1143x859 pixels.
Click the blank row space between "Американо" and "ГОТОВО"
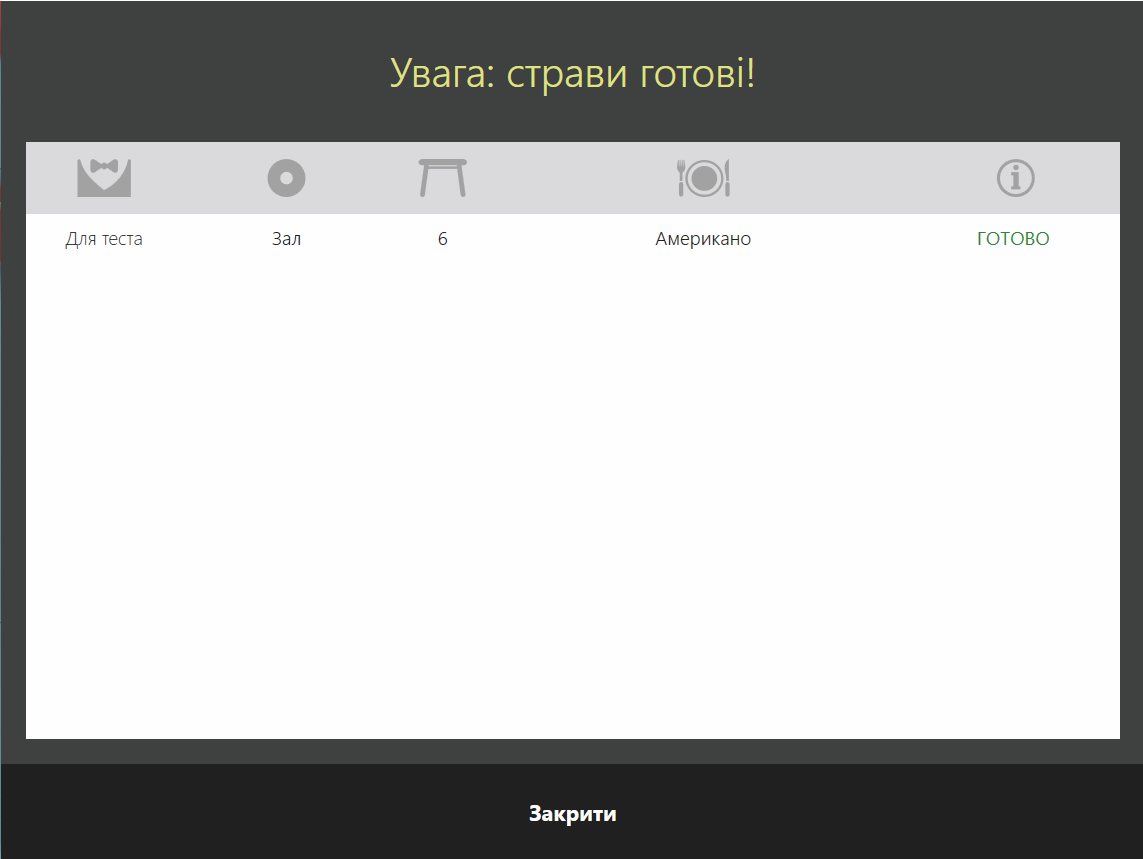(x=860, y=239)
